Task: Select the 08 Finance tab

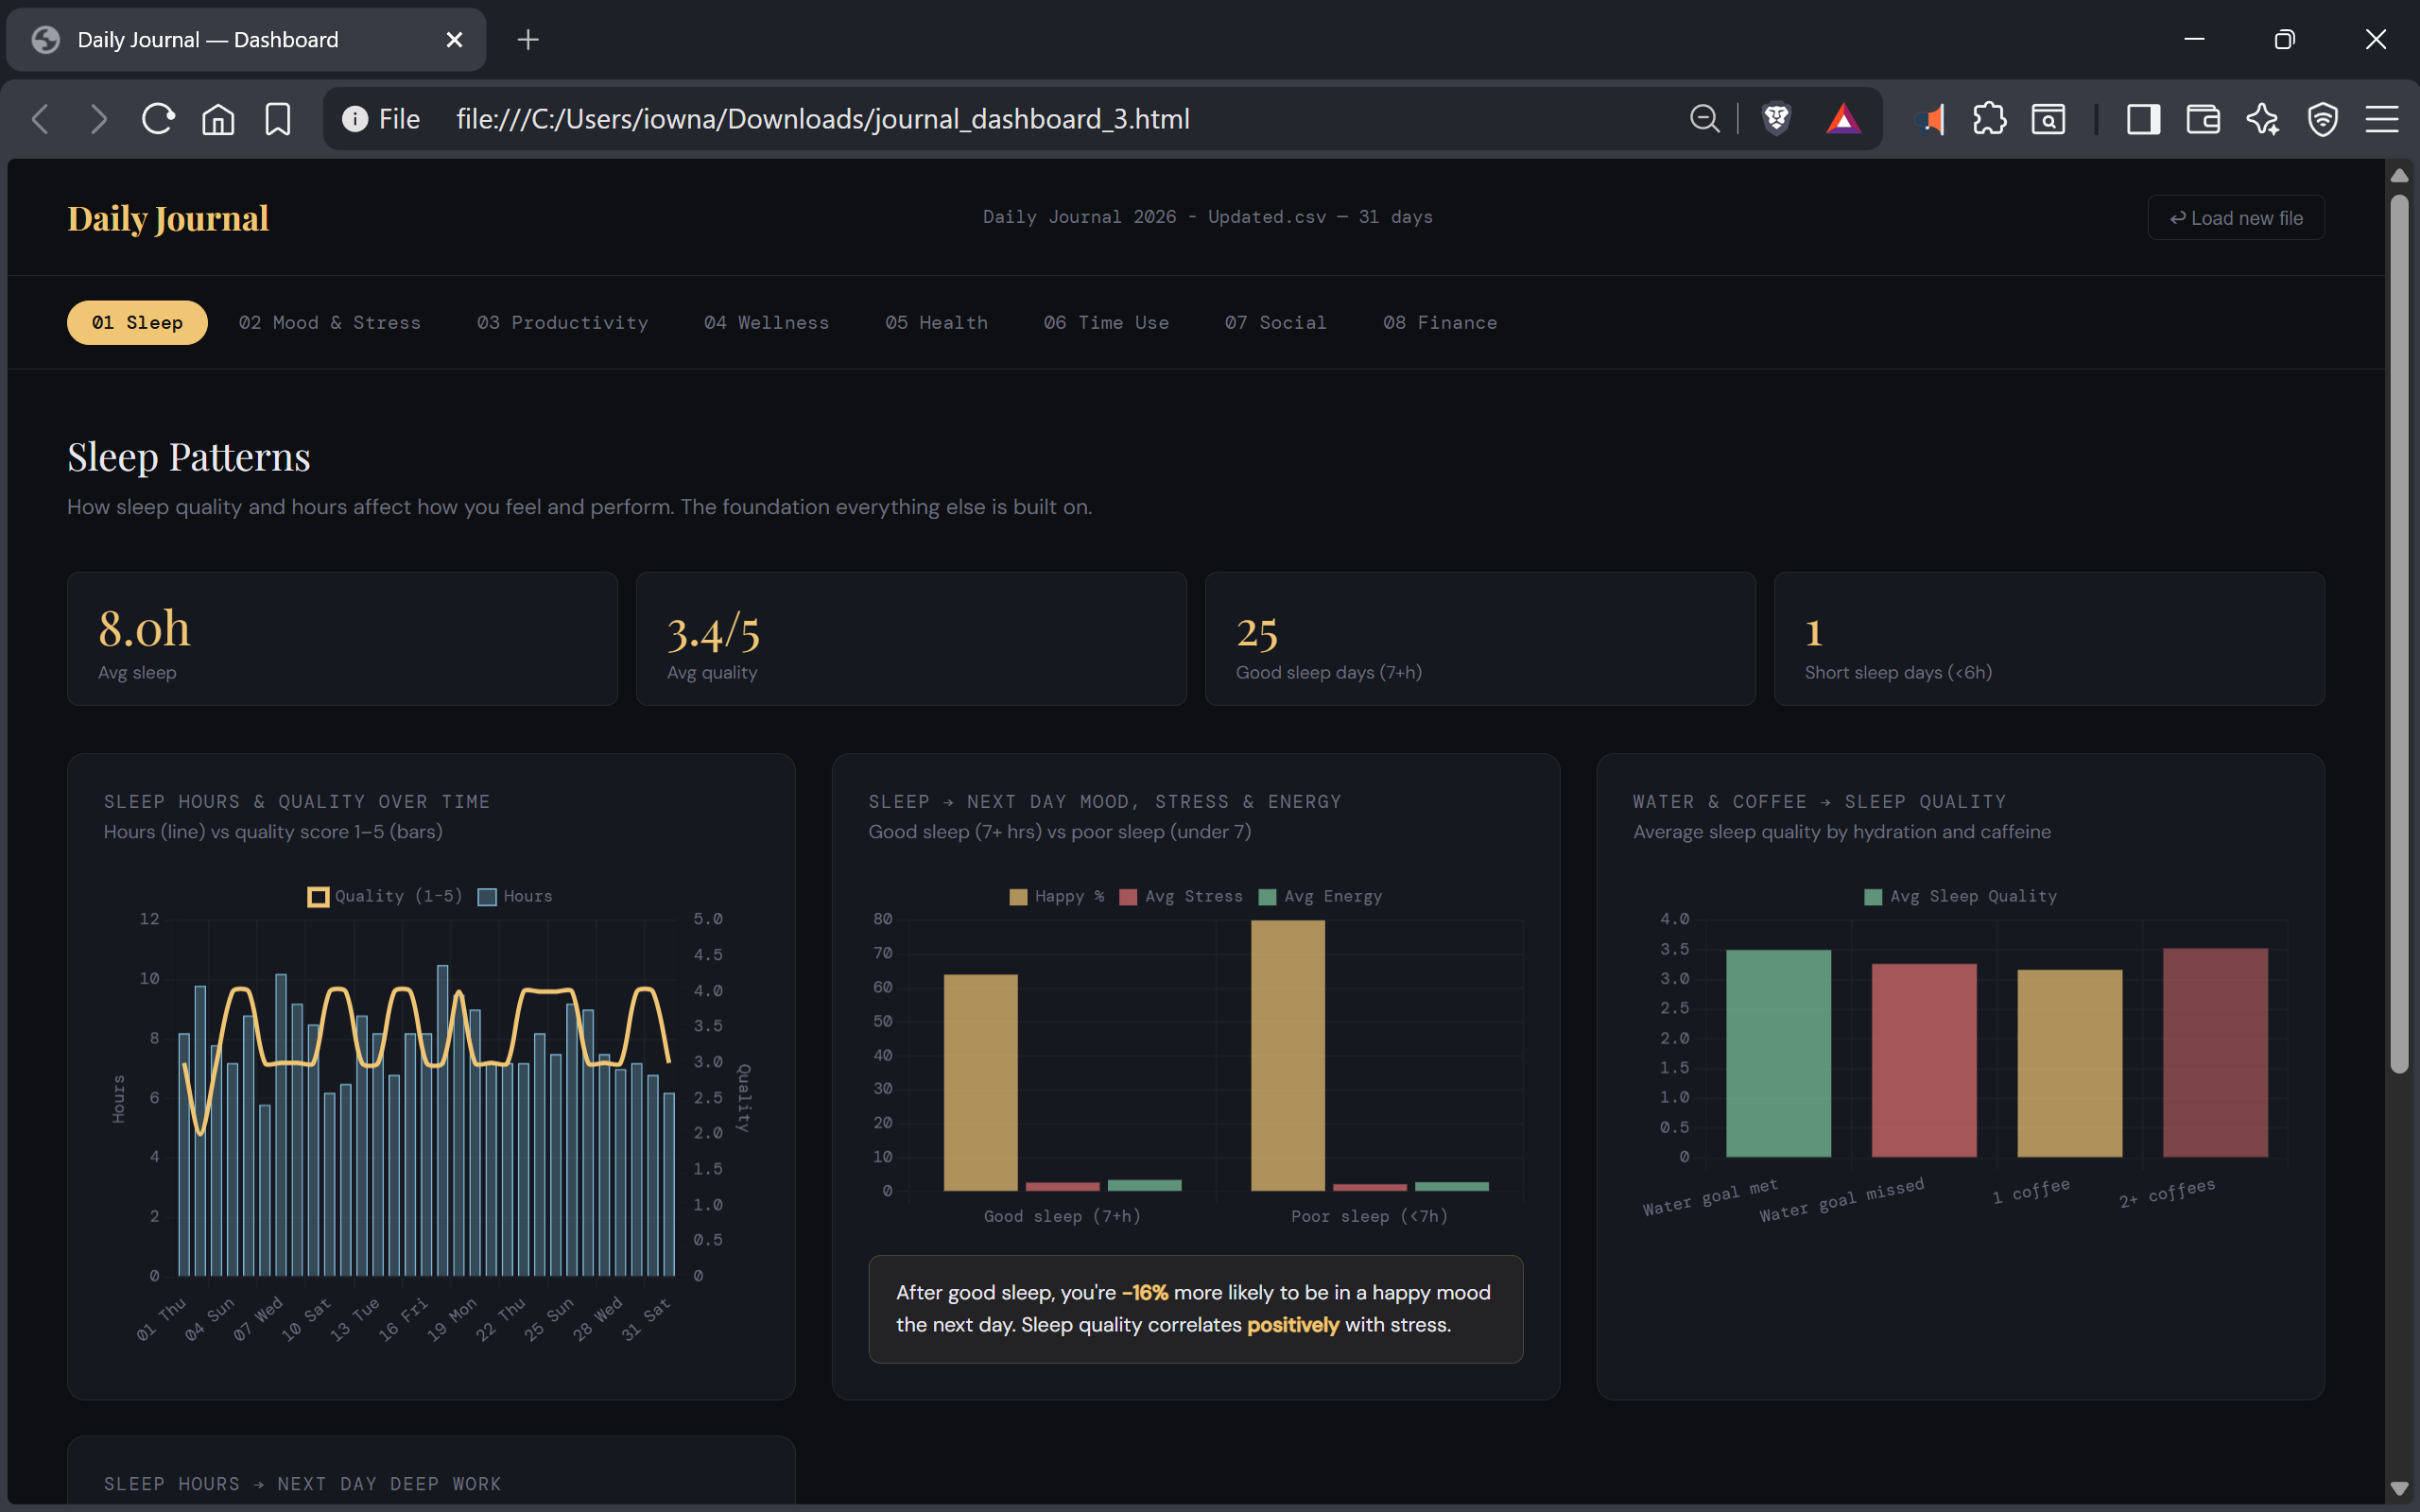Action: (x=1440, y=322)
